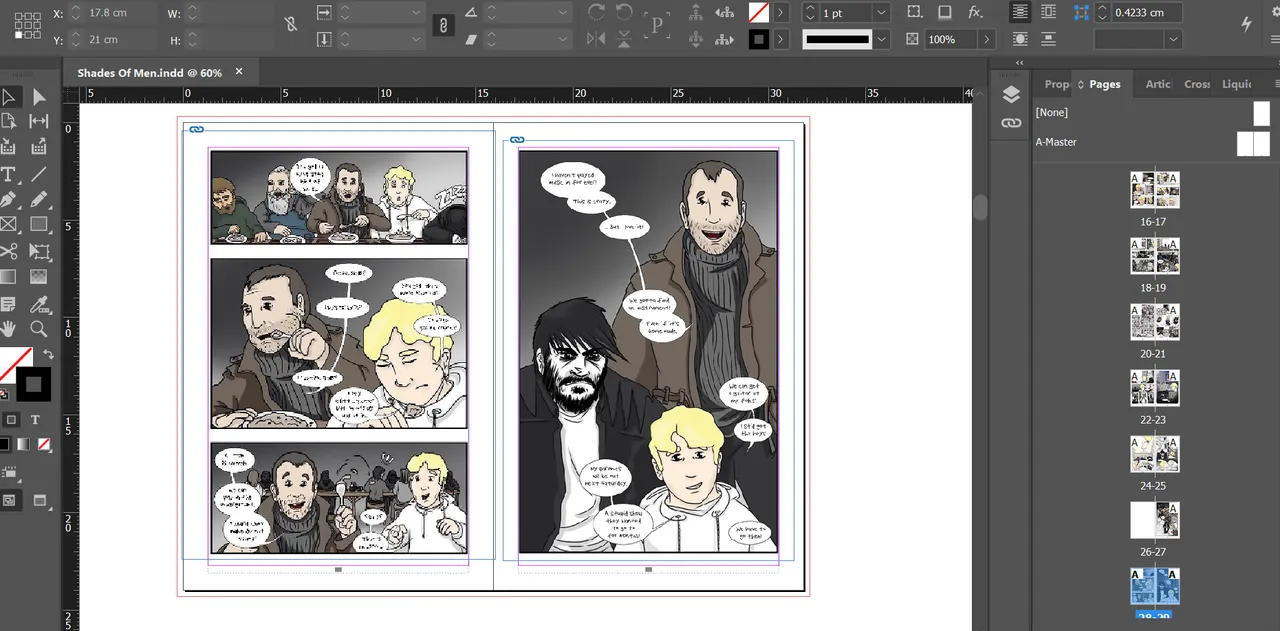The width and height of the screenshot is (1280, 631).
Task: Expand the opacity slider arrow
Action: 987,39
